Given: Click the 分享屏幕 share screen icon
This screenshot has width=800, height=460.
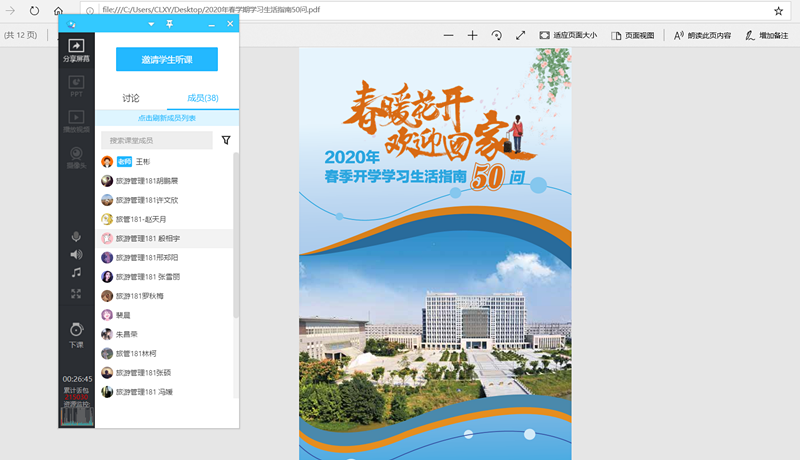Looking at the screenshot, I should [76, 48].
